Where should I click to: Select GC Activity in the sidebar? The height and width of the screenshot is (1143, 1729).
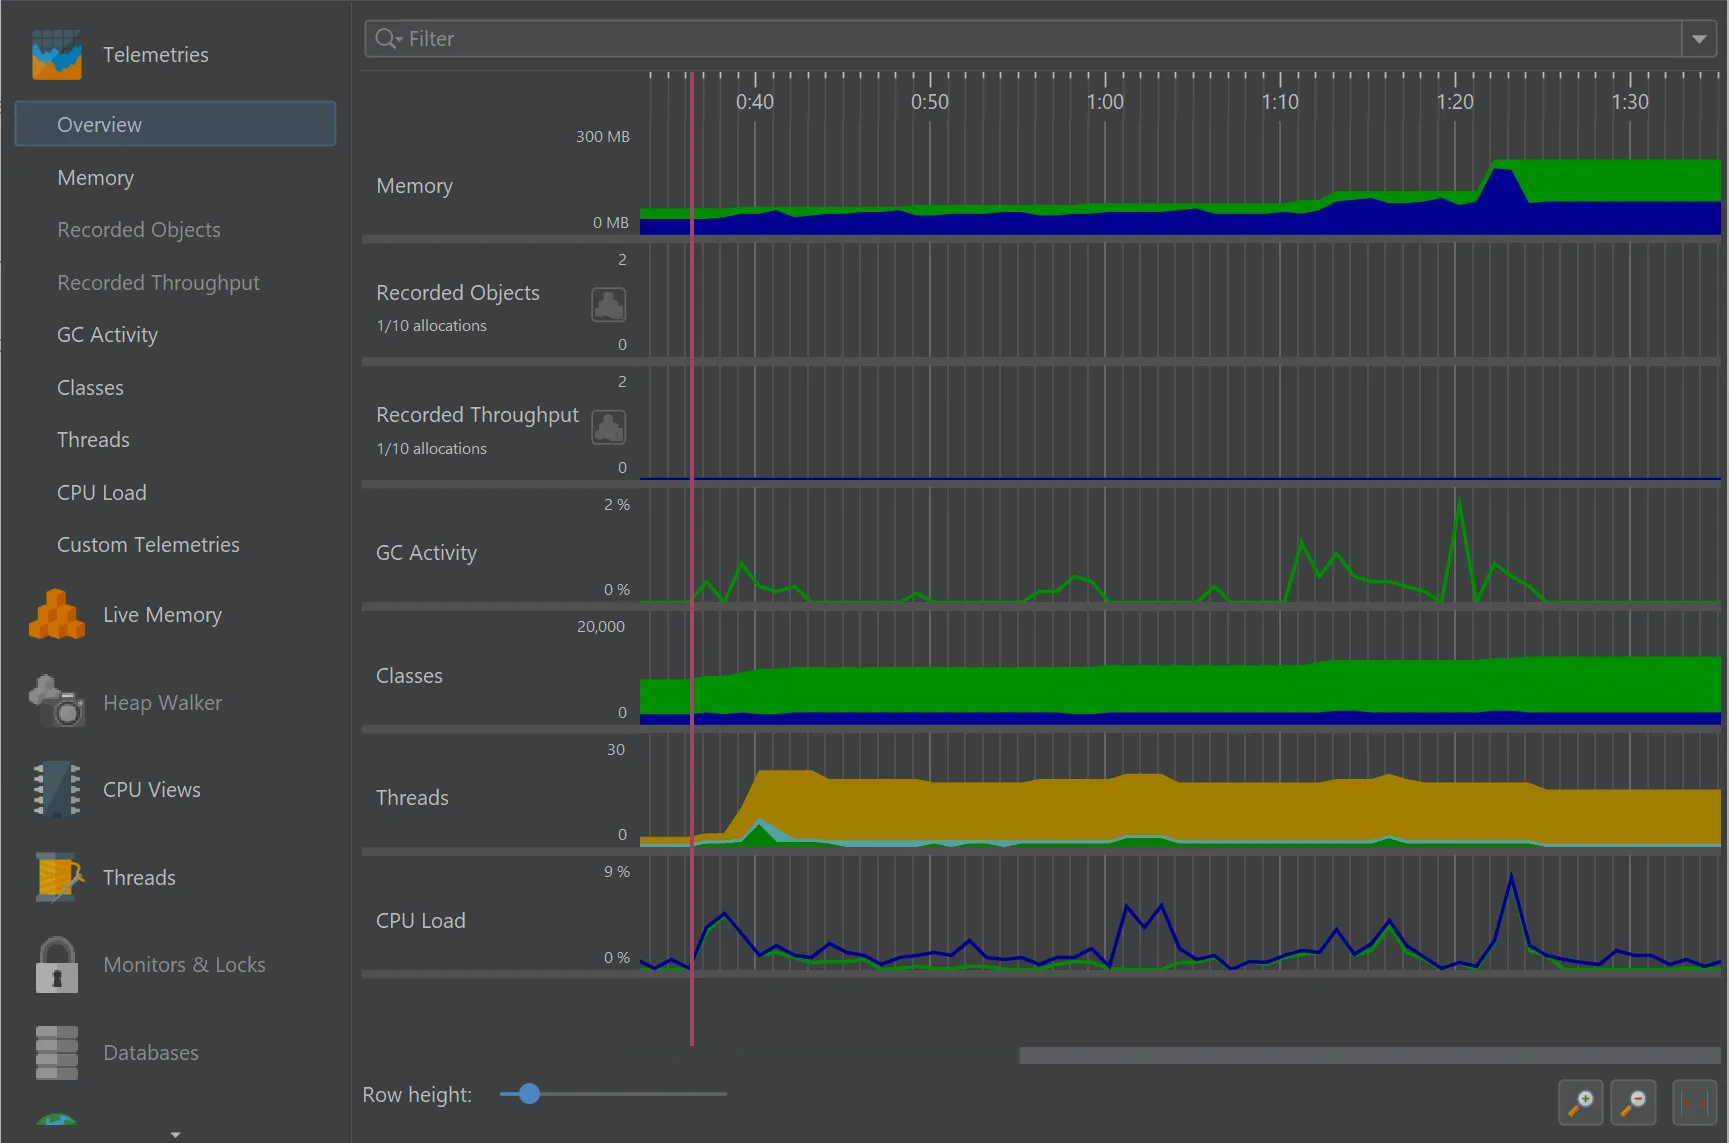[x=107, y=335]
